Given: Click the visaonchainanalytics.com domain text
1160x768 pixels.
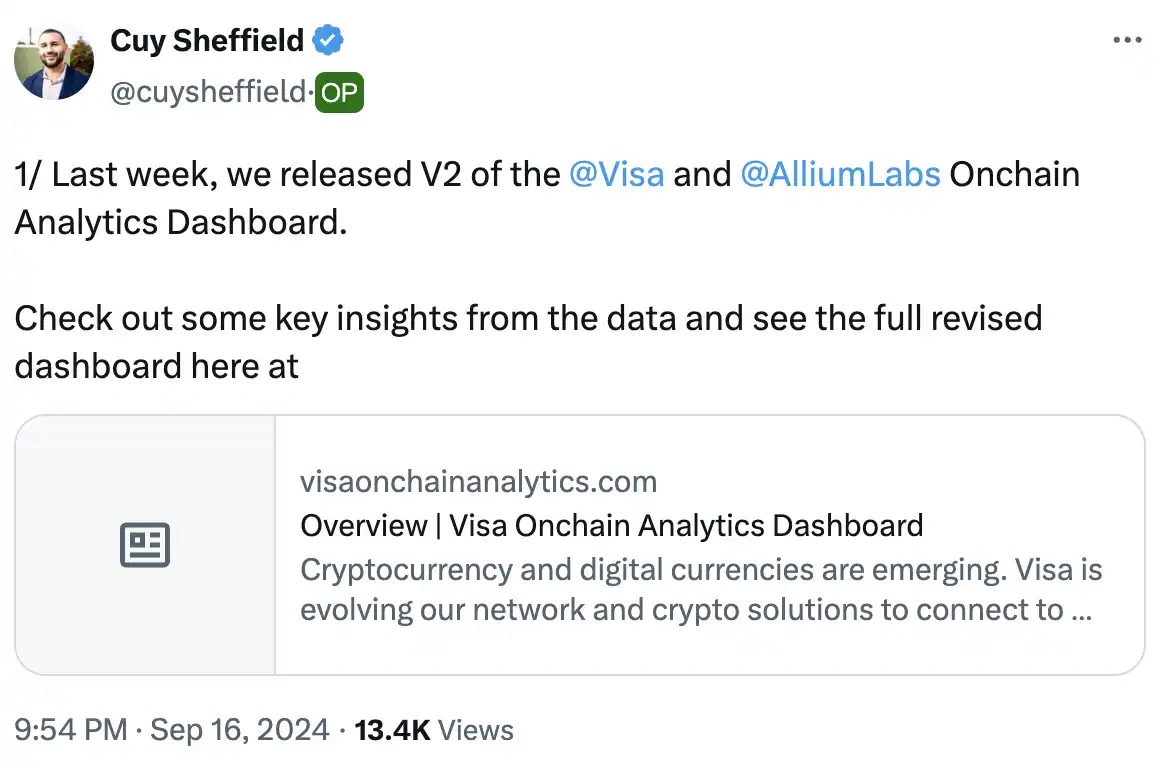Looking at the screenshot, I should click(478, 482).
